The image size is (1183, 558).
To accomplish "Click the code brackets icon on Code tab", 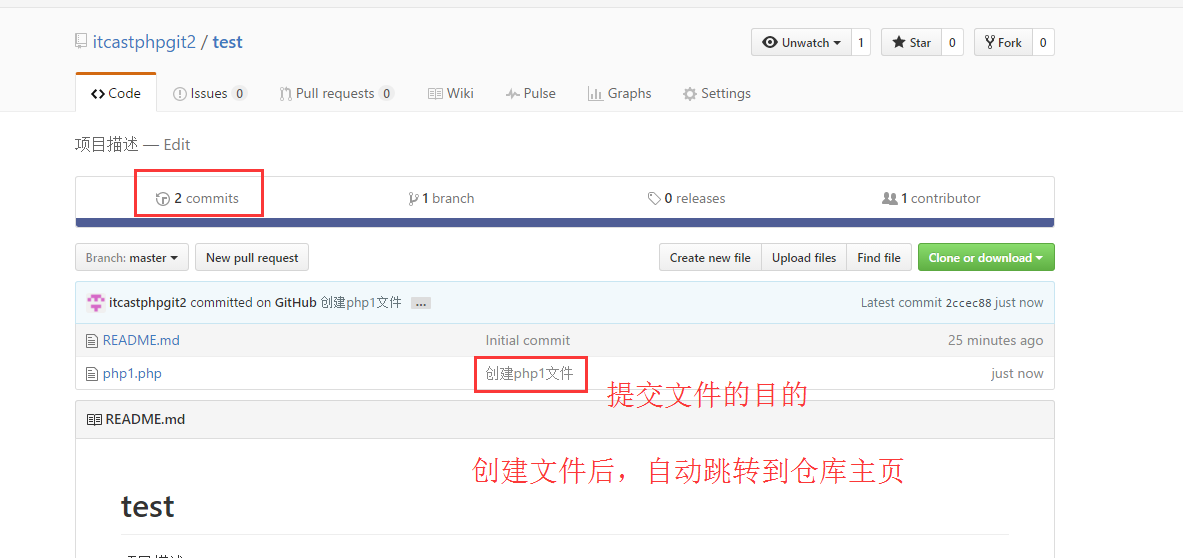I will tap(97, 94).
